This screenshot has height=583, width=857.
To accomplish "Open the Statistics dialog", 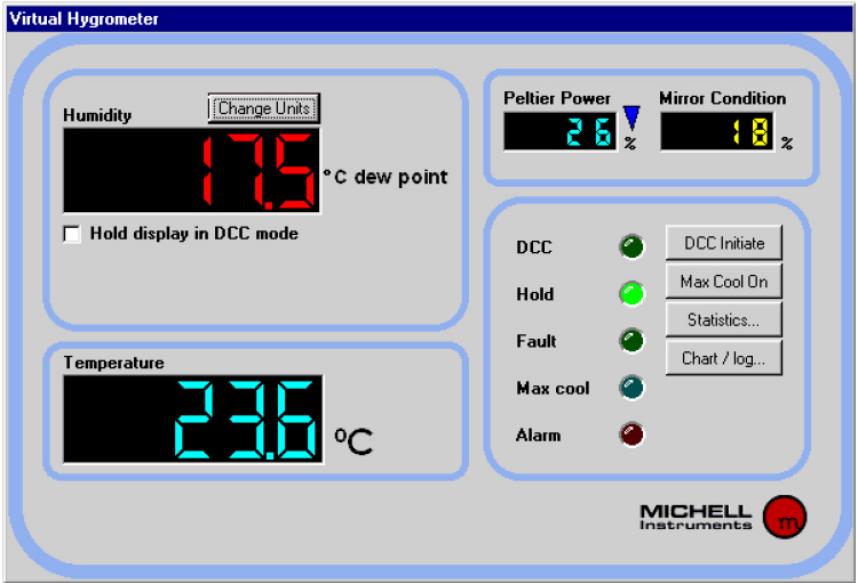I will [724, 319].
